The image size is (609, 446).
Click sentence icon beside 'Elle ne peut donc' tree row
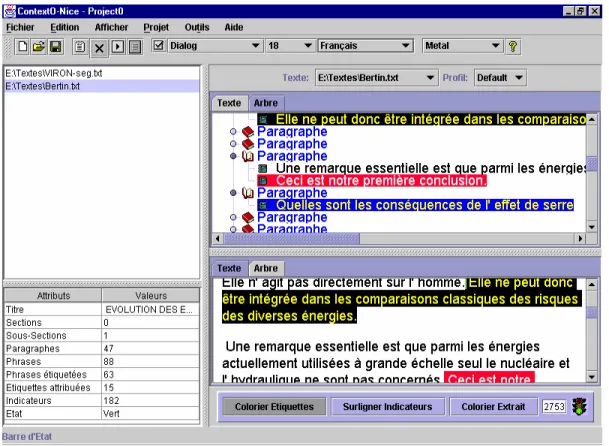click(263, 119)
